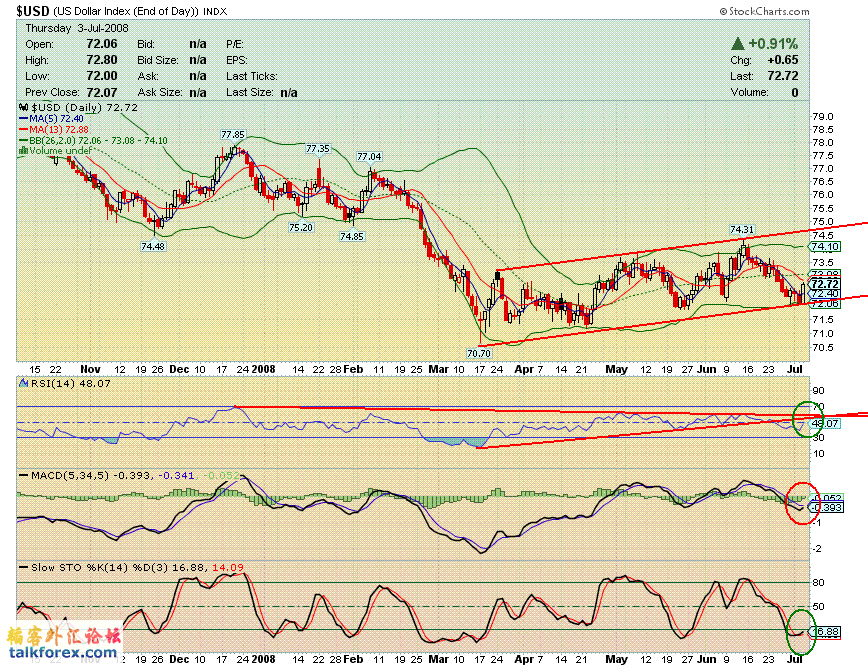Click the High value 72.80
This screenshot has height=668, width=868.
tap(102, 60)
